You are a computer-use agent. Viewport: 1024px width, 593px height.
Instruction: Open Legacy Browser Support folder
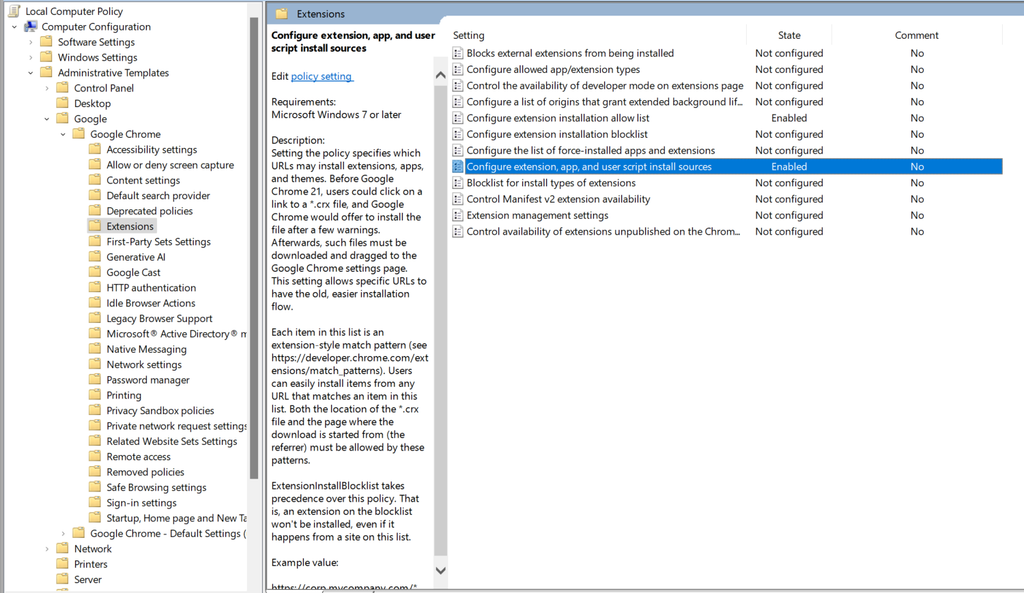(x=159, y=318)
